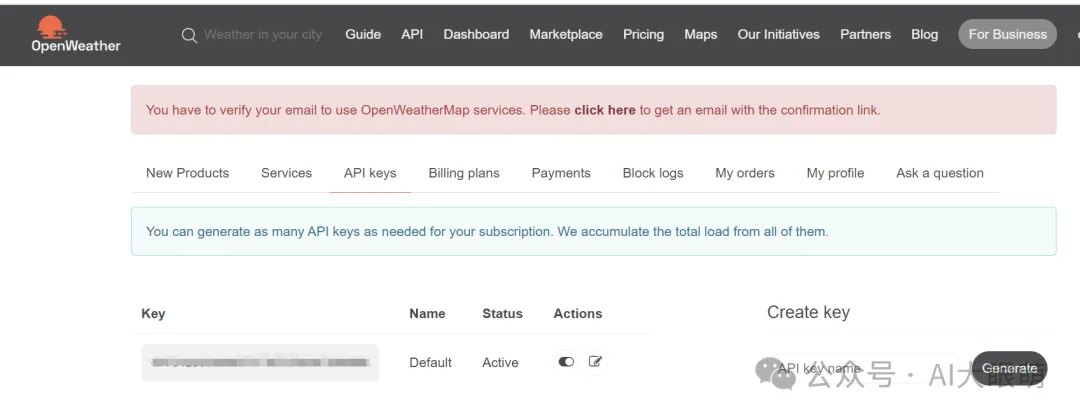Open the Marketplace page
This screenshot has width=1080, height=418.
pyautogui.click(x=566, y=34)
